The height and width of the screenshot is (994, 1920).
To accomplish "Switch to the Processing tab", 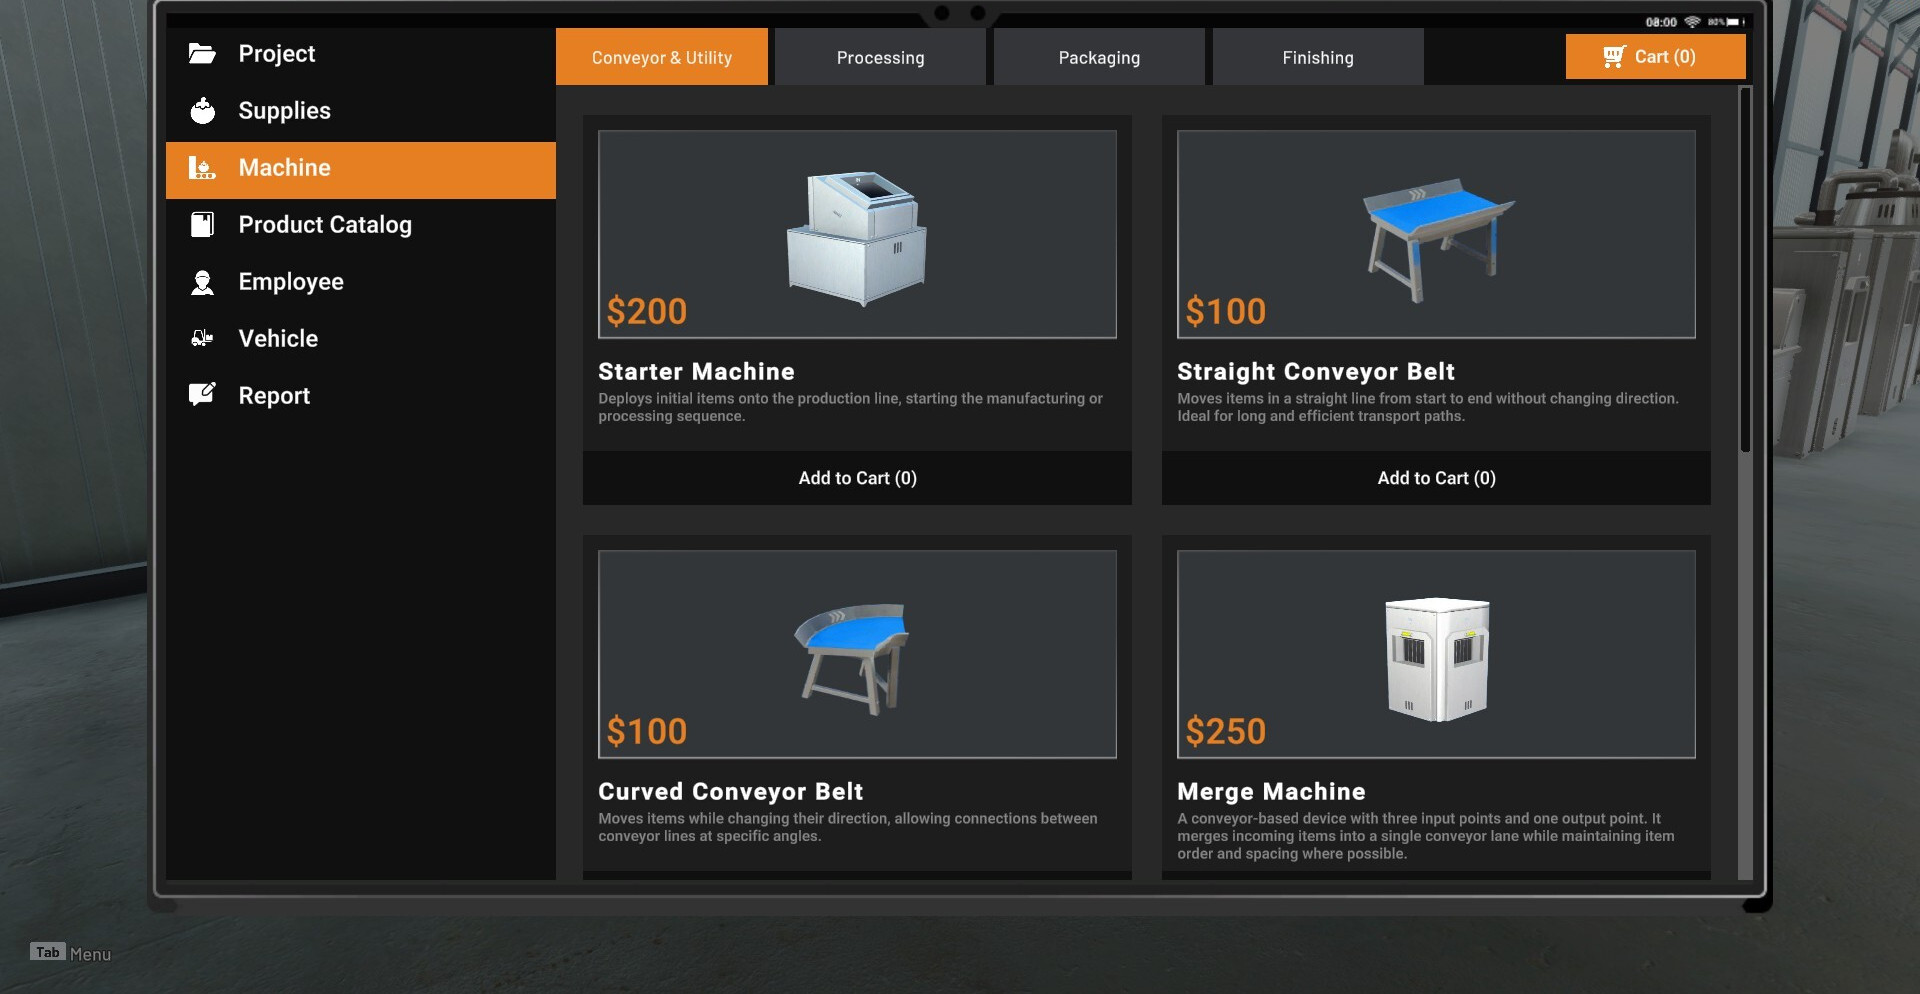I will click(x=880, y=57).
